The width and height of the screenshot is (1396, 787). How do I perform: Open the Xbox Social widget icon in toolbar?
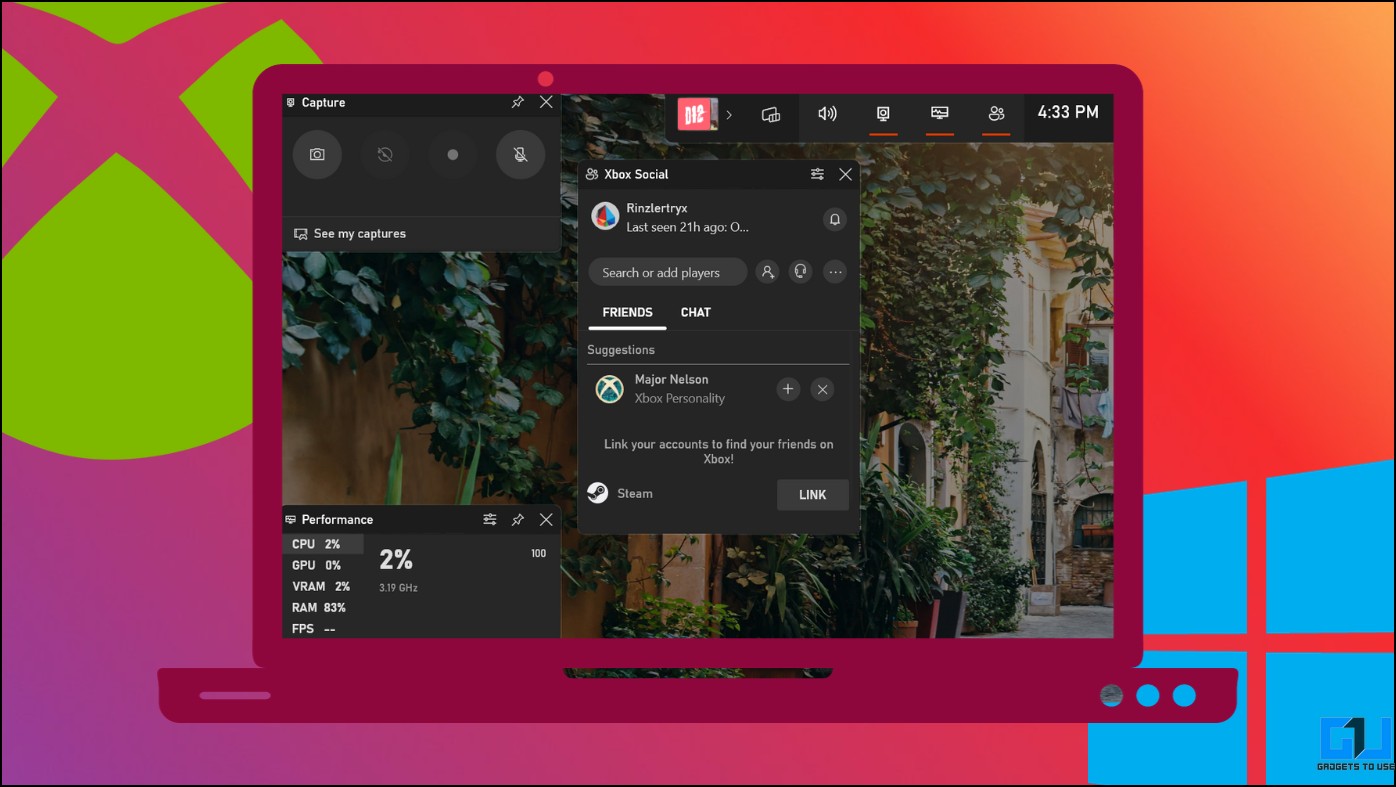(995, 113)
